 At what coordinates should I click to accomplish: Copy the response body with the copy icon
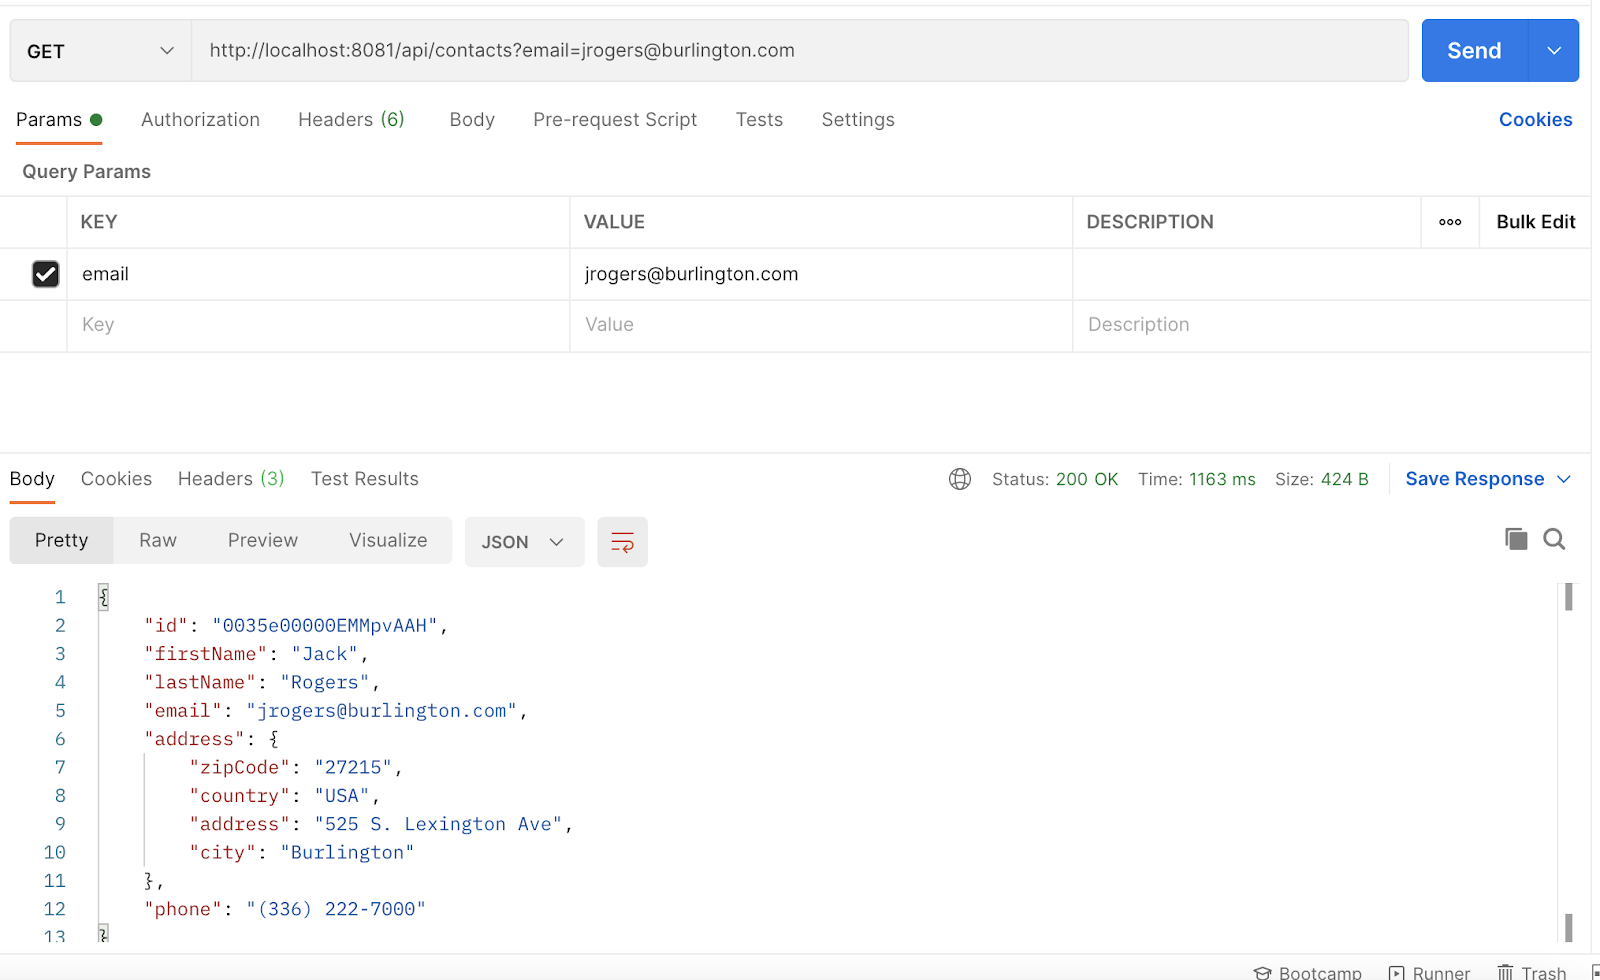point(1516,539)
